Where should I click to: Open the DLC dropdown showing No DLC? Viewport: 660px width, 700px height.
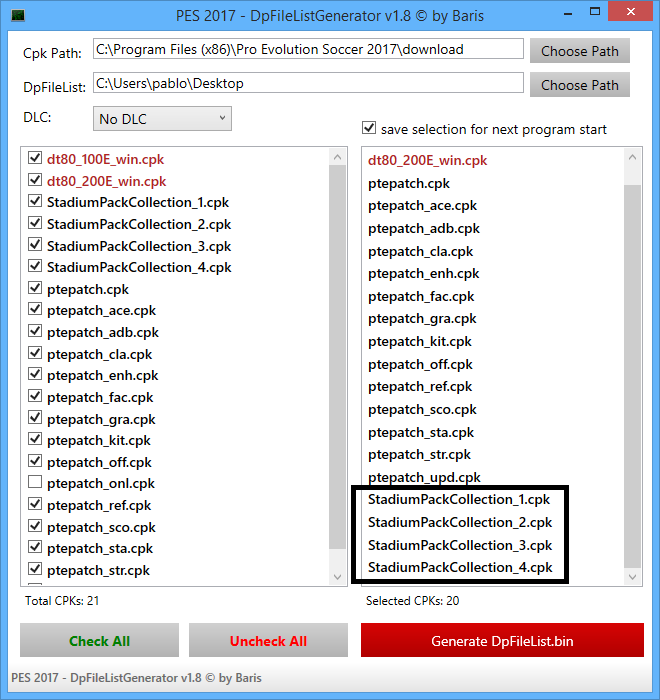pyautogui.click(x=162, y=119)
